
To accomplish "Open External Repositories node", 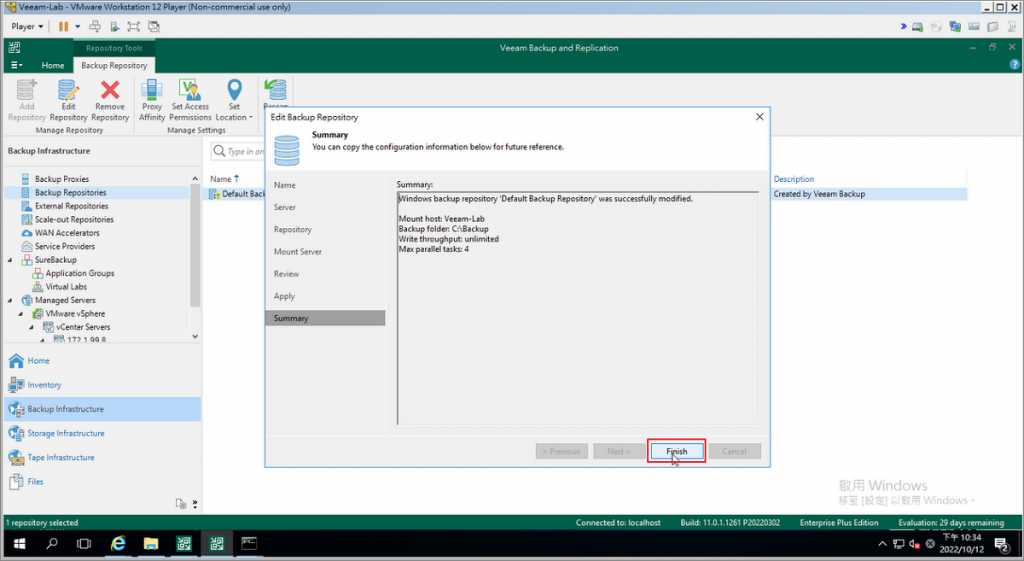I will 71,206.
